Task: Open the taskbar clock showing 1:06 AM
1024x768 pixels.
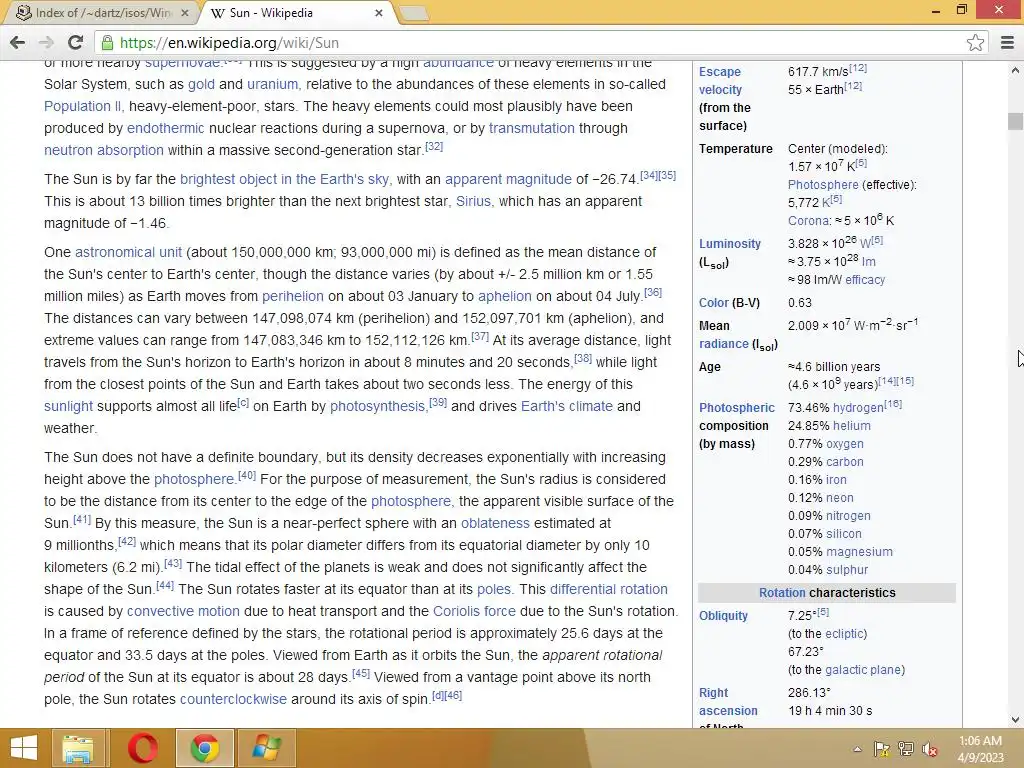Action: [980, 749]
